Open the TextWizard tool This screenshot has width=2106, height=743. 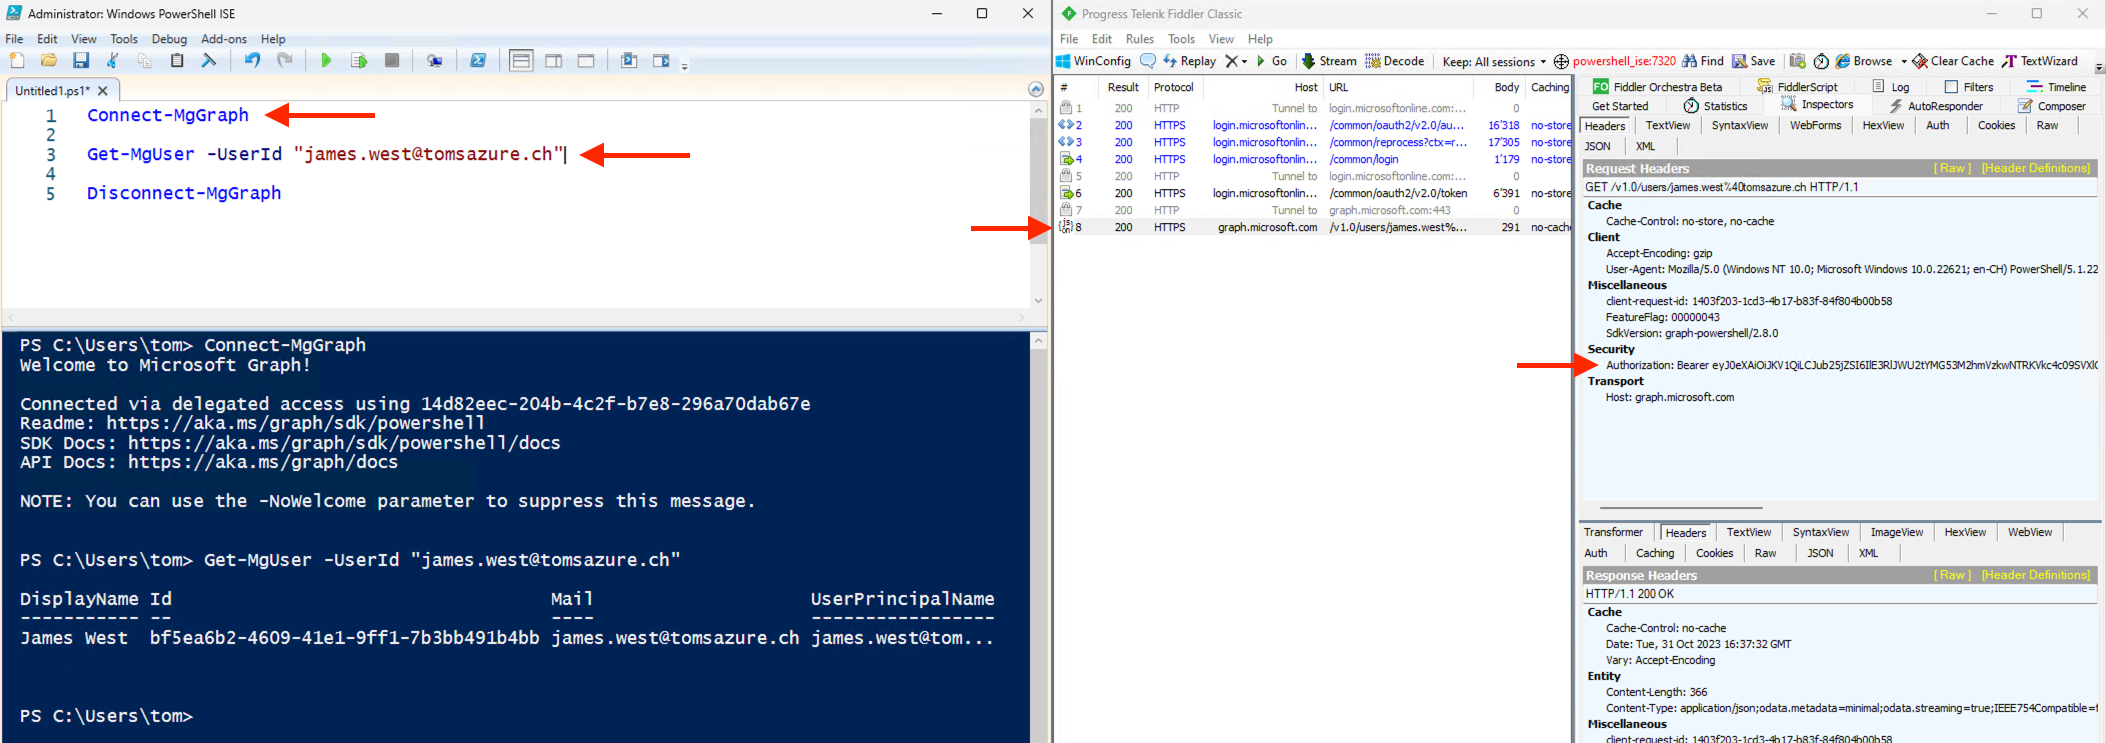2040,61
